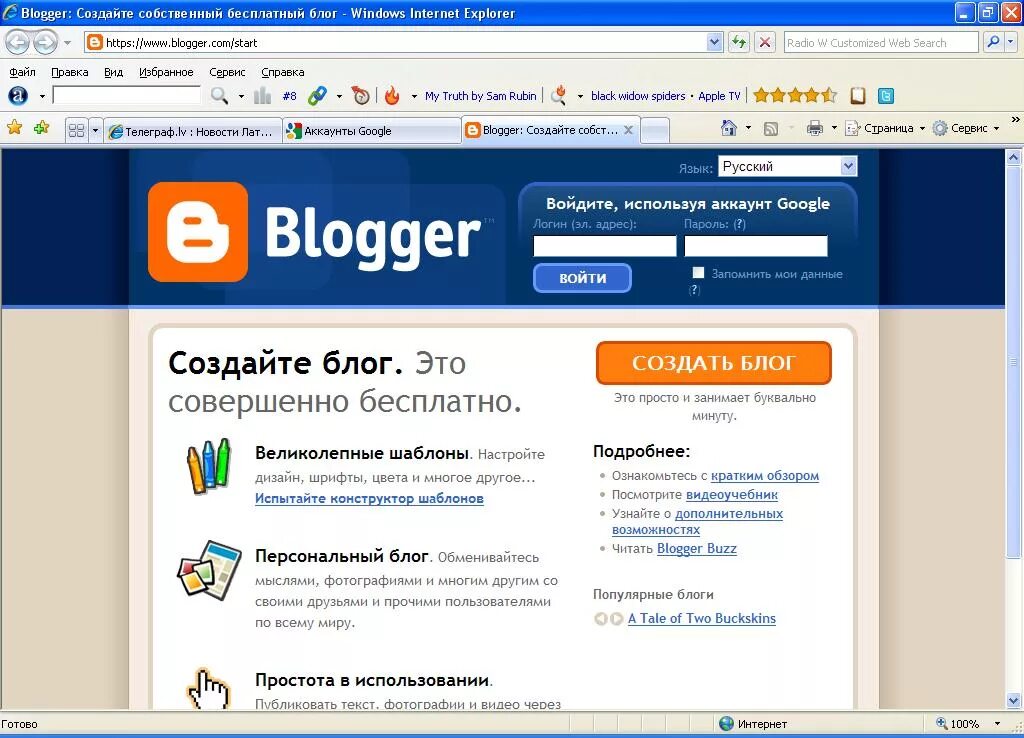Open 'A Tale of Two Buckskins' blog link
Image resolution: width=1024 pixels, height=738 pixels.
pos(702,618)
